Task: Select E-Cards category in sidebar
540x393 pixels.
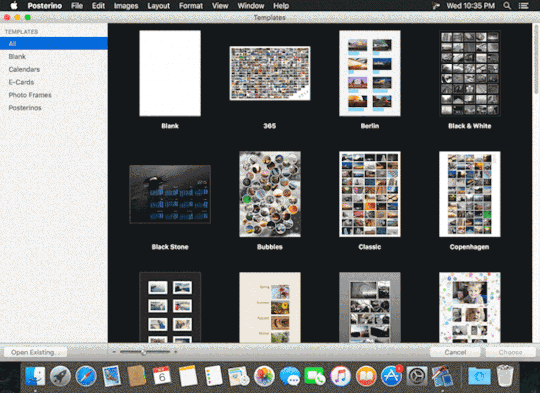Action: (54, 82)
